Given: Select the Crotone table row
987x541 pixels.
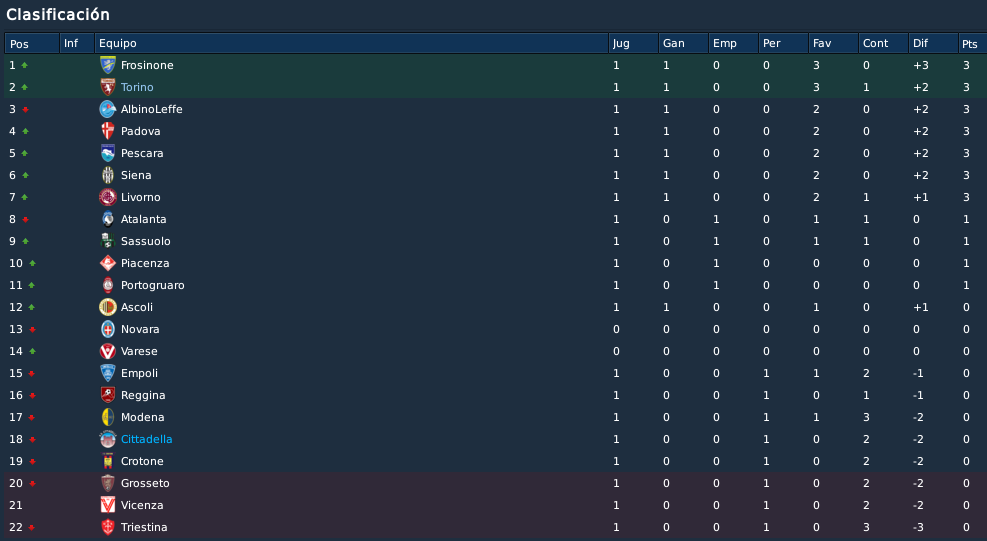Looking at the screenshot, I should pyautogui.click(x=495, y=461).
